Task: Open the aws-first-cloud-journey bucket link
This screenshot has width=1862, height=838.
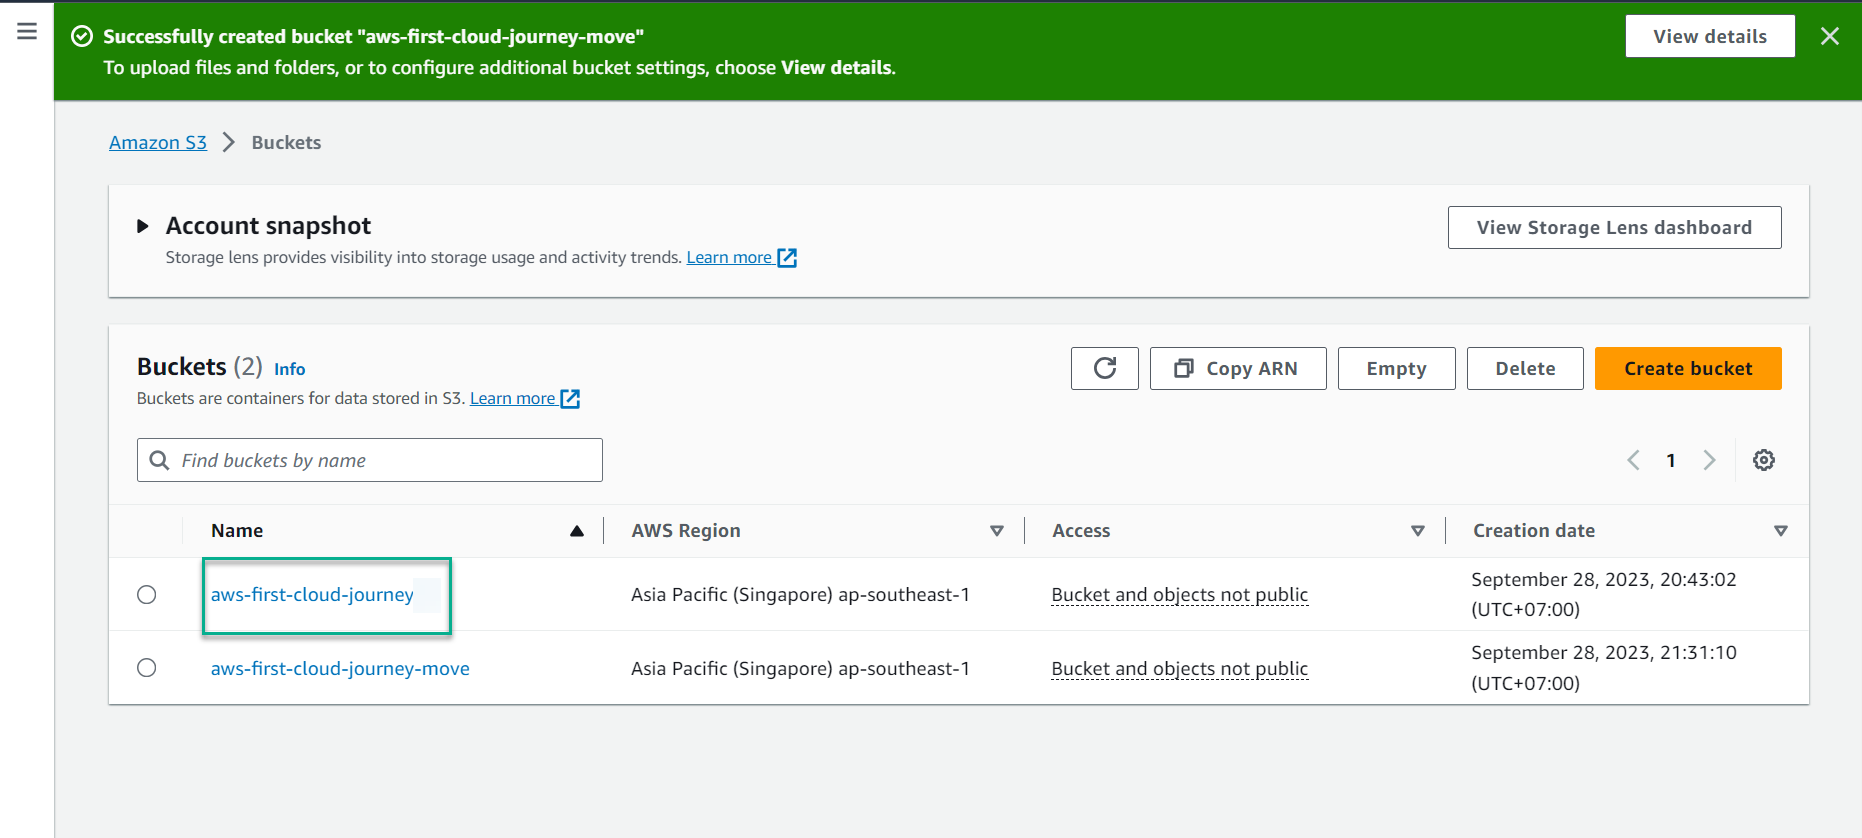Action: 312,595
